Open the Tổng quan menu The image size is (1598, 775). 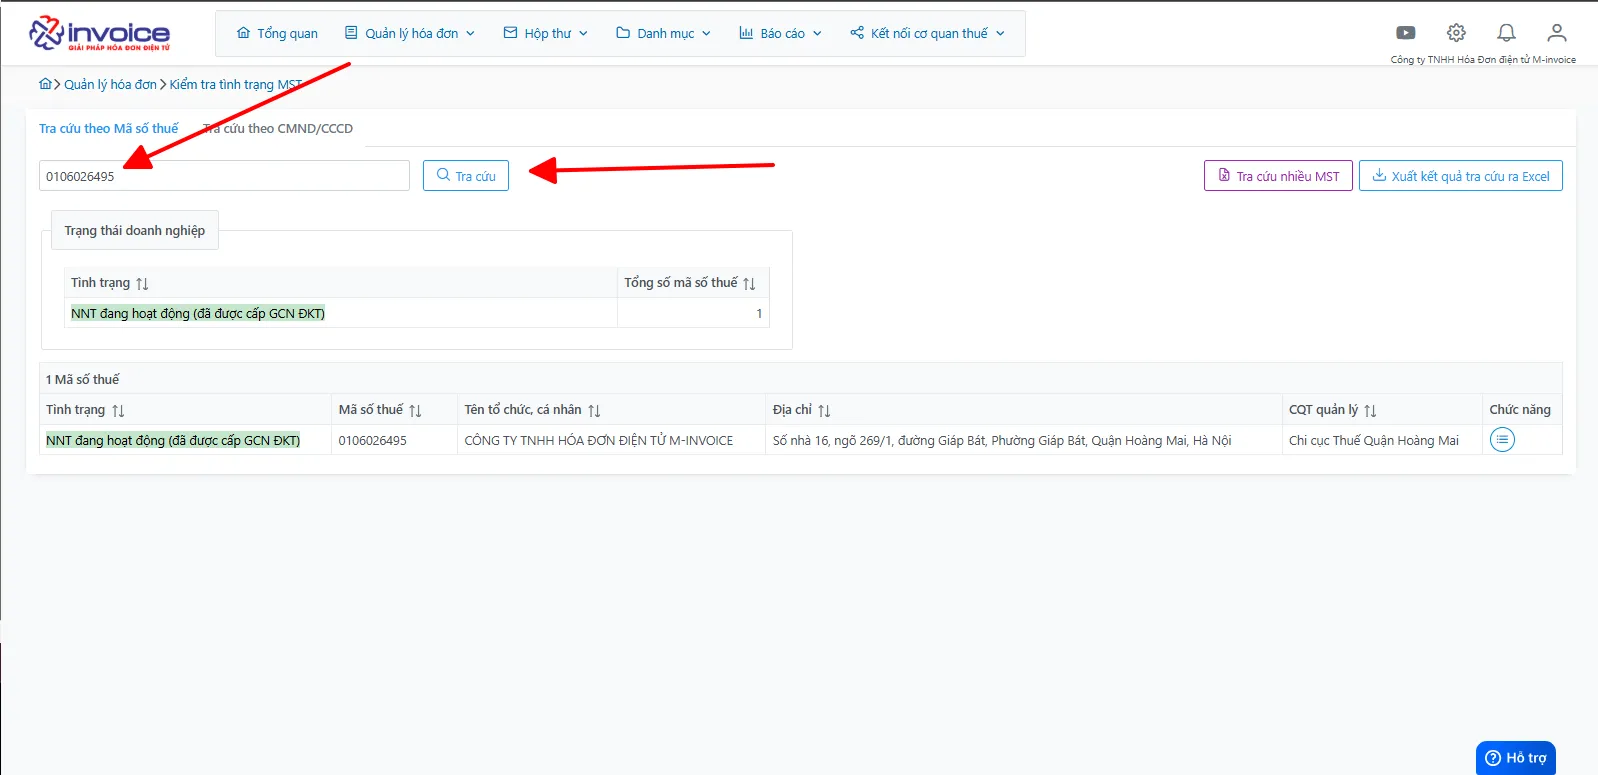[277, 33]
